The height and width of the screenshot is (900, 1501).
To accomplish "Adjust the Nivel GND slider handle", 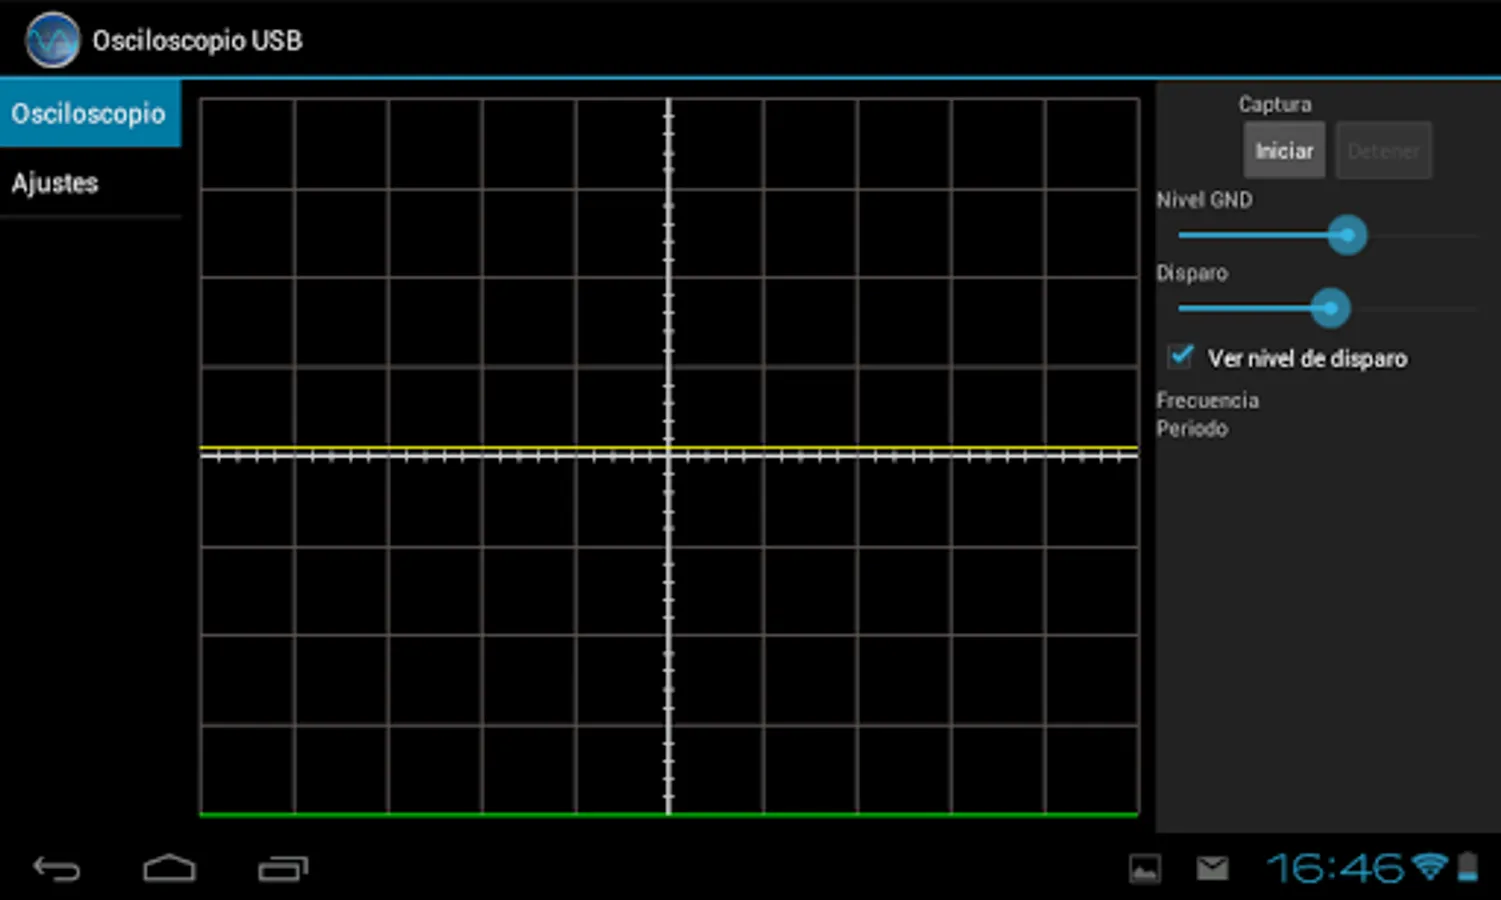I will pyautogui.click(x=1347, y=236).
